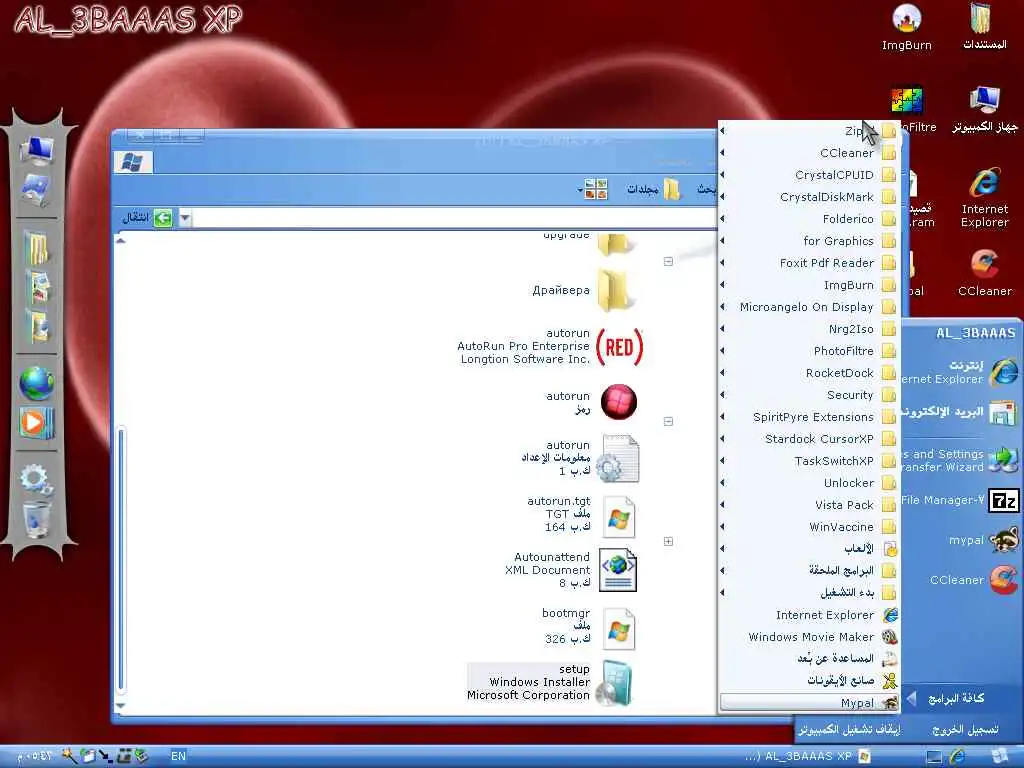Launch the orange media player dock icon
This screenshot has height=768, width=1024.
click(x=37, y=423)
